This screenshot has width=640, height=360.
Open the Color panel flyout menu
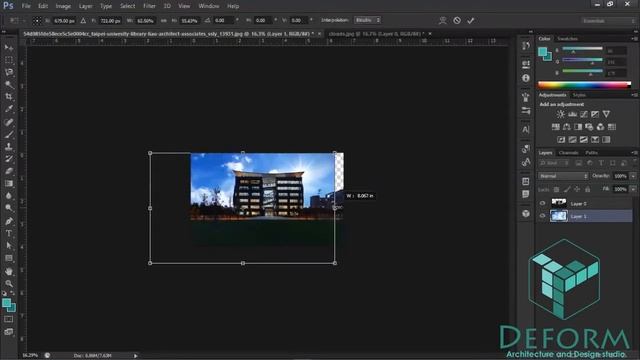(635, 39)
